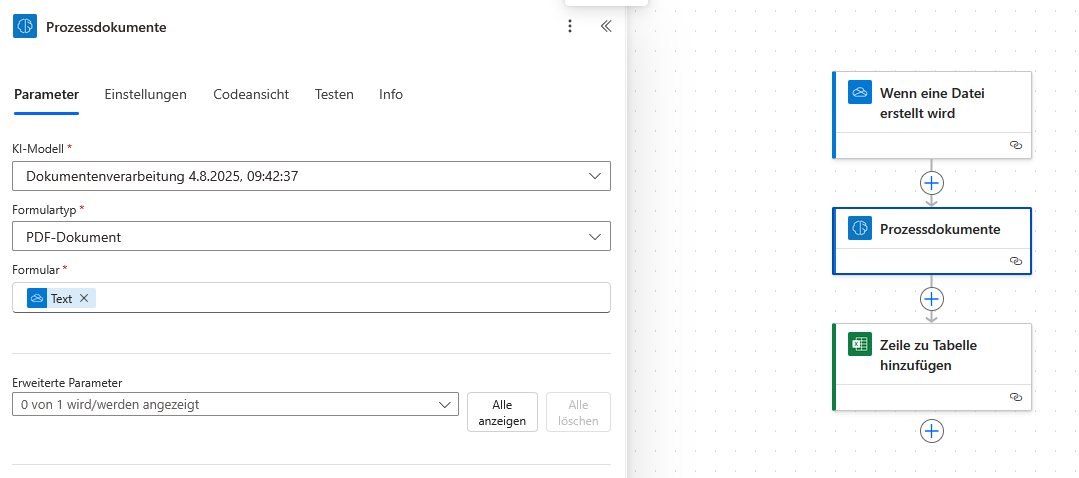
Task: Click the AI Builder icon on Prozessdokumente card
Action: [860, 228]
